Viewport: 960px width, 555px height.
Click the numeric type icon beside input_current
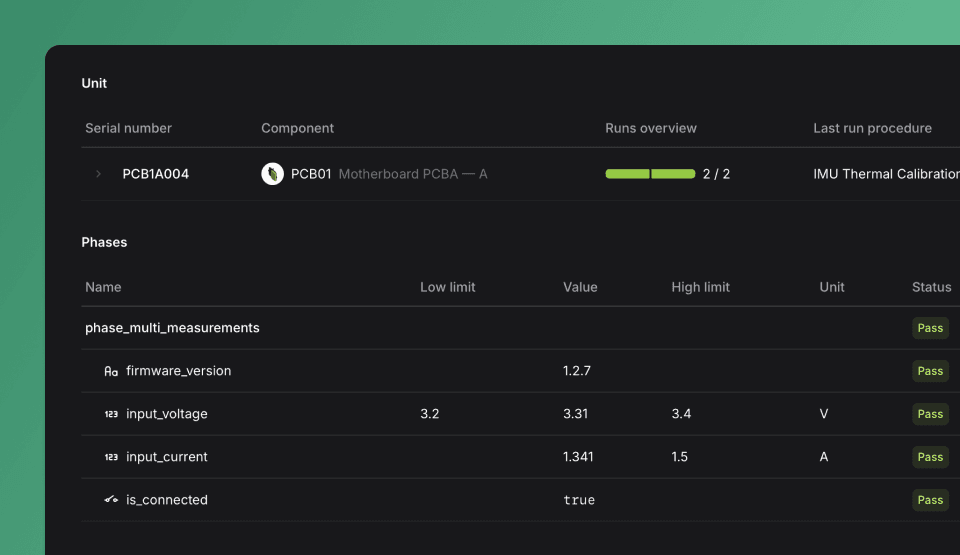(111, 457)
